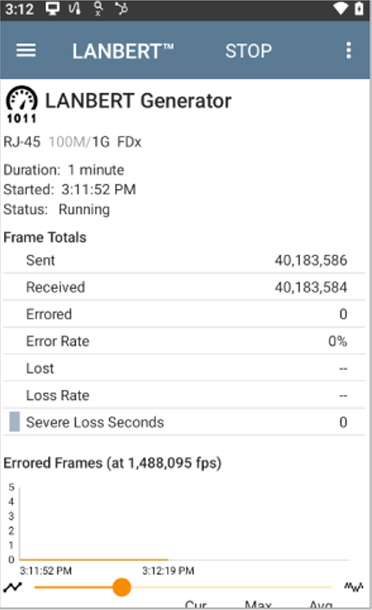Select the Severe Loss Seconds row
The height and width of the screenshot is (610, 372).
(x=184, y=422)
